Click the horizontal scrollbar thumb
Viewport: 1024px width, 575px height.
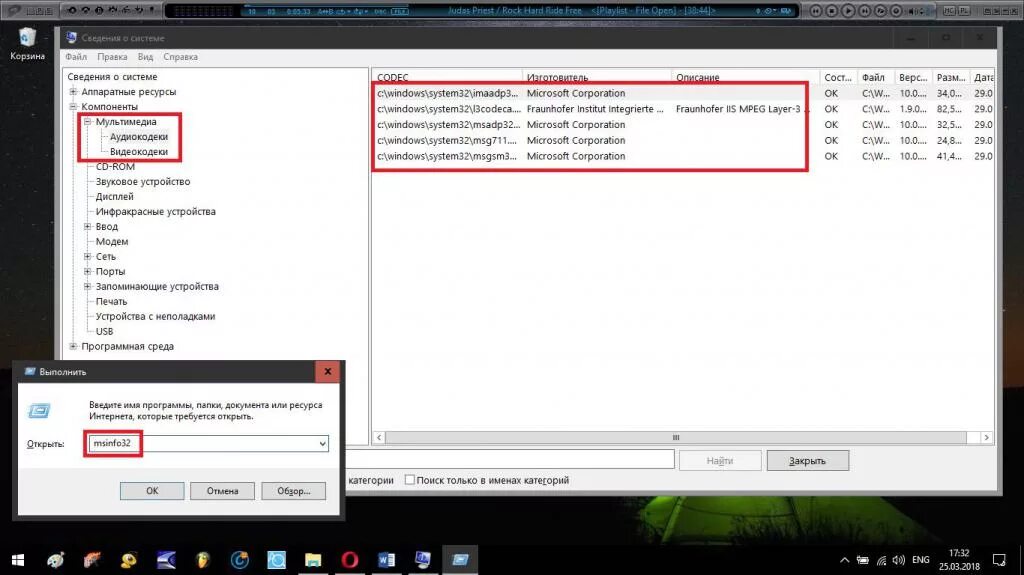coord(676,437)
